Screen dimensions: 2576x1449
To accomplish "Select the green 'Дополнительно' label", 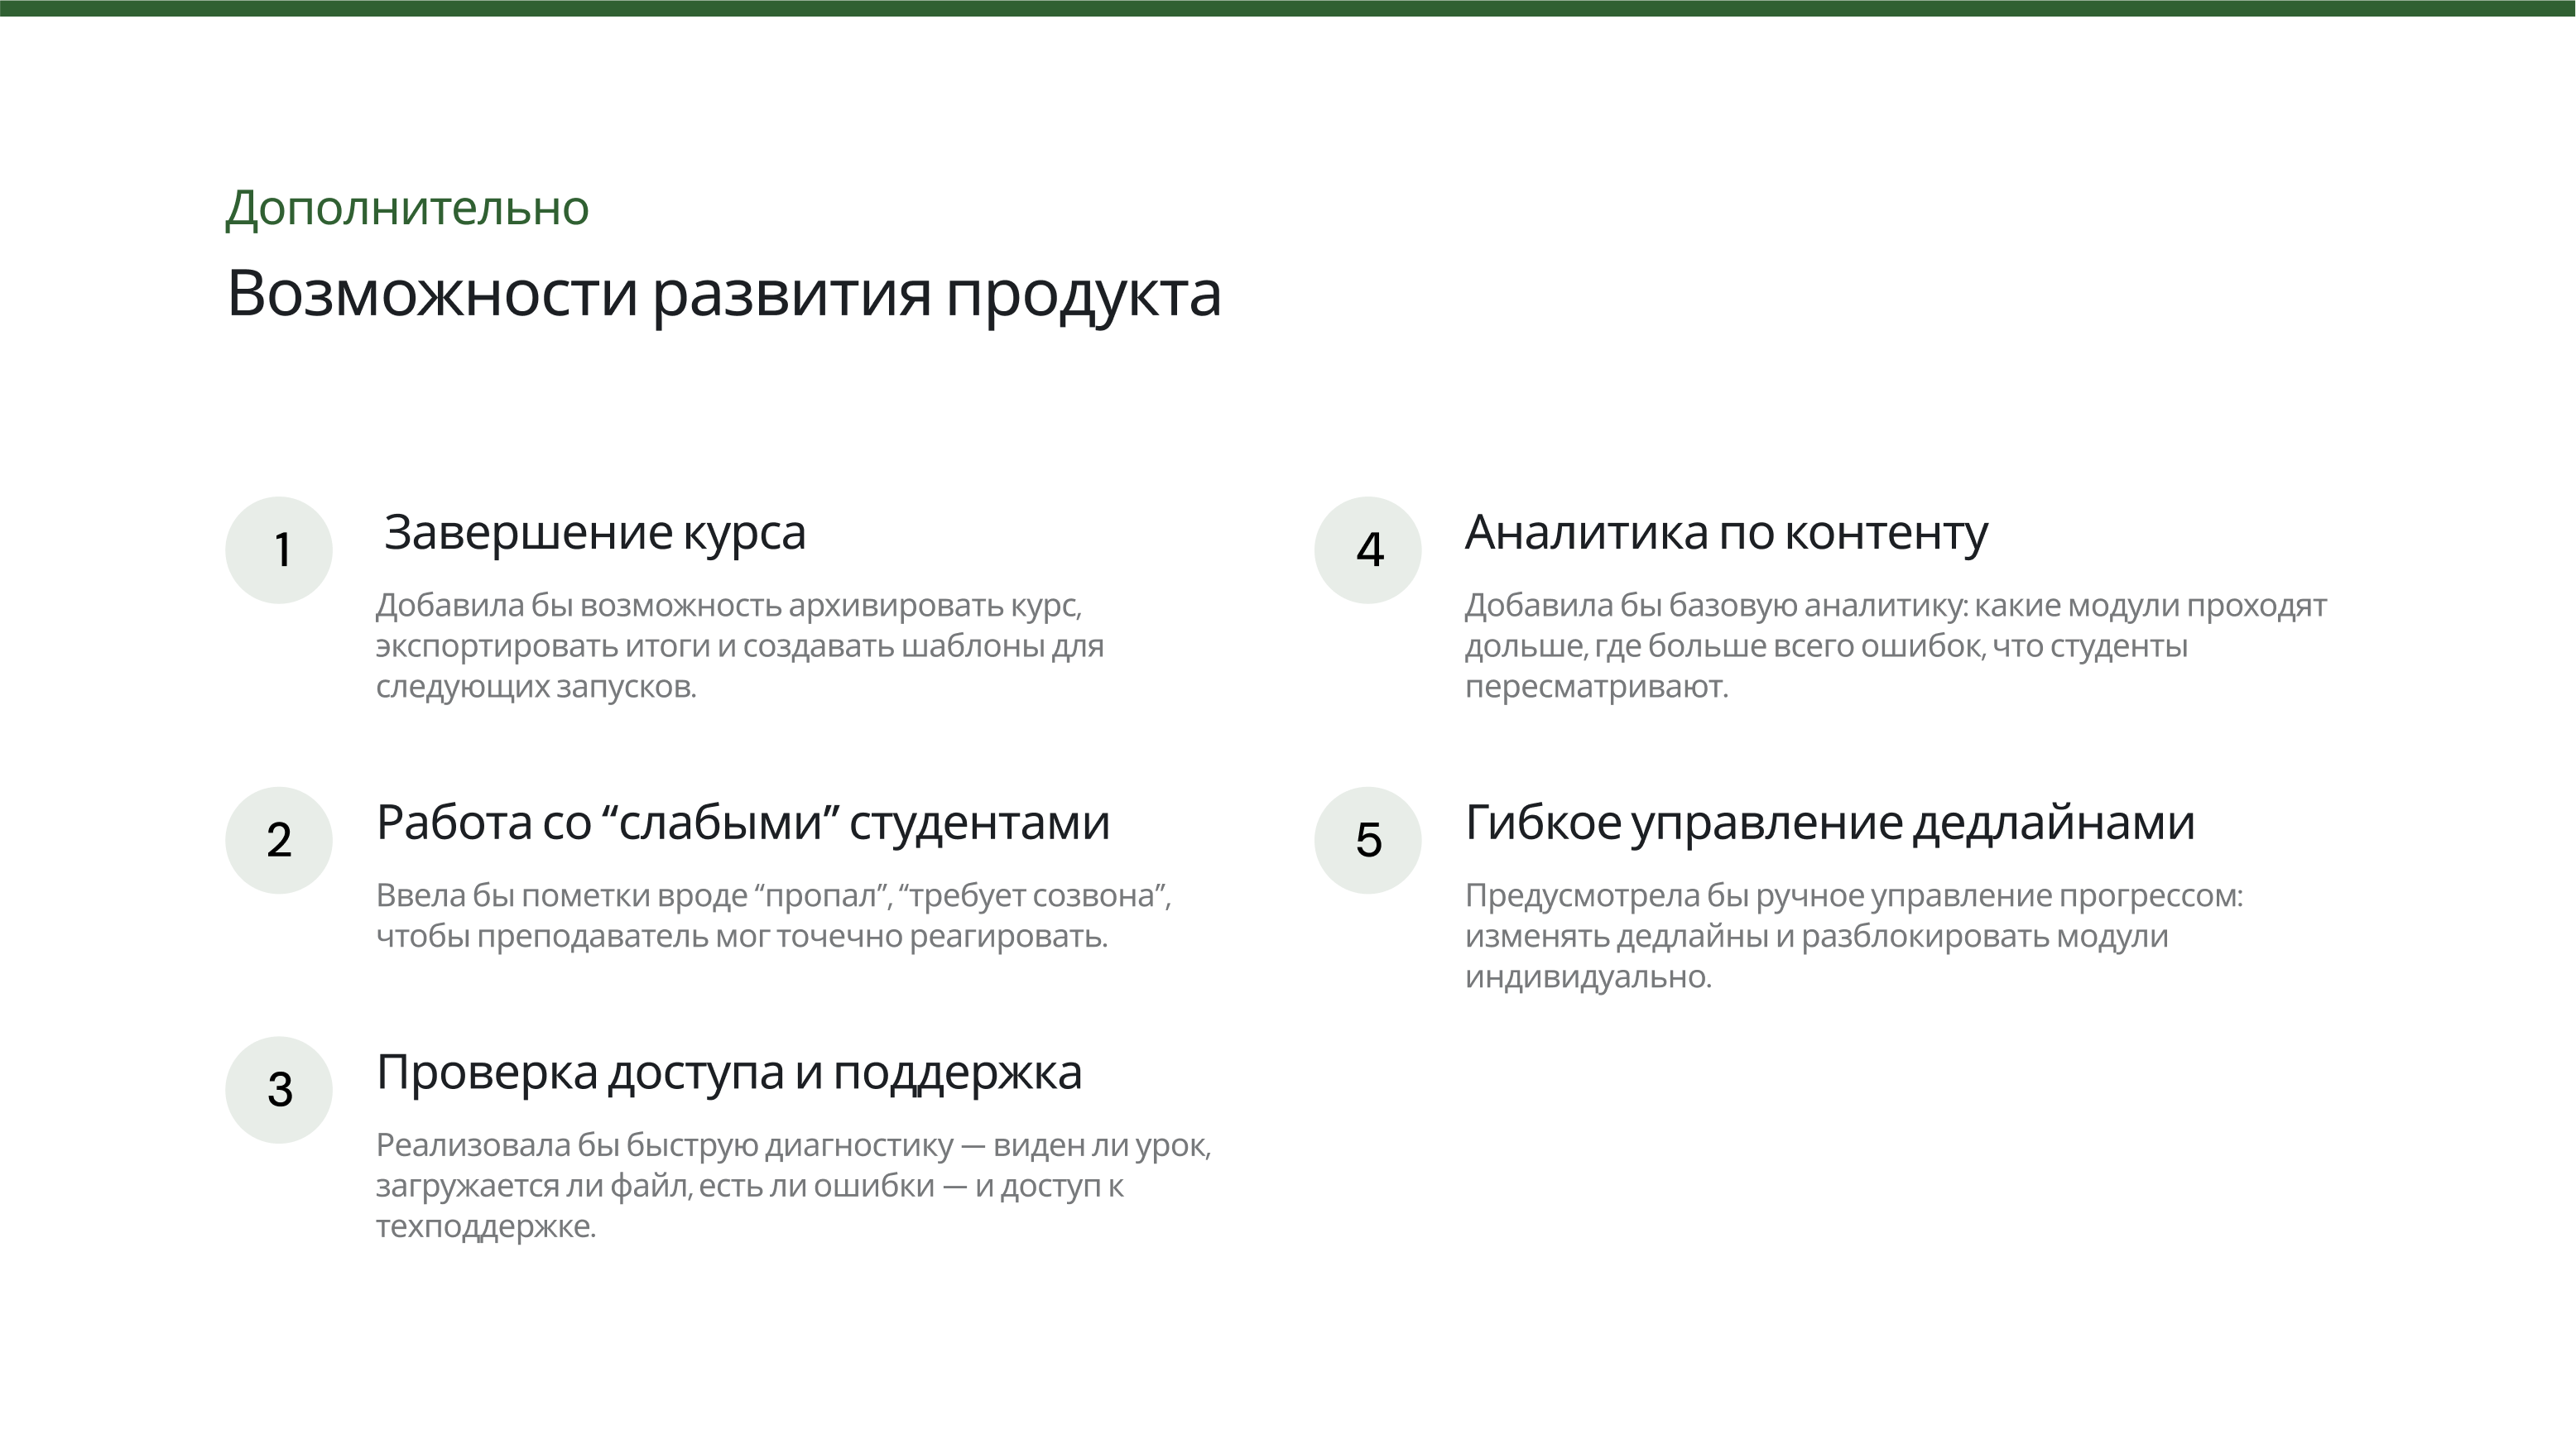I will click(407, 208).
